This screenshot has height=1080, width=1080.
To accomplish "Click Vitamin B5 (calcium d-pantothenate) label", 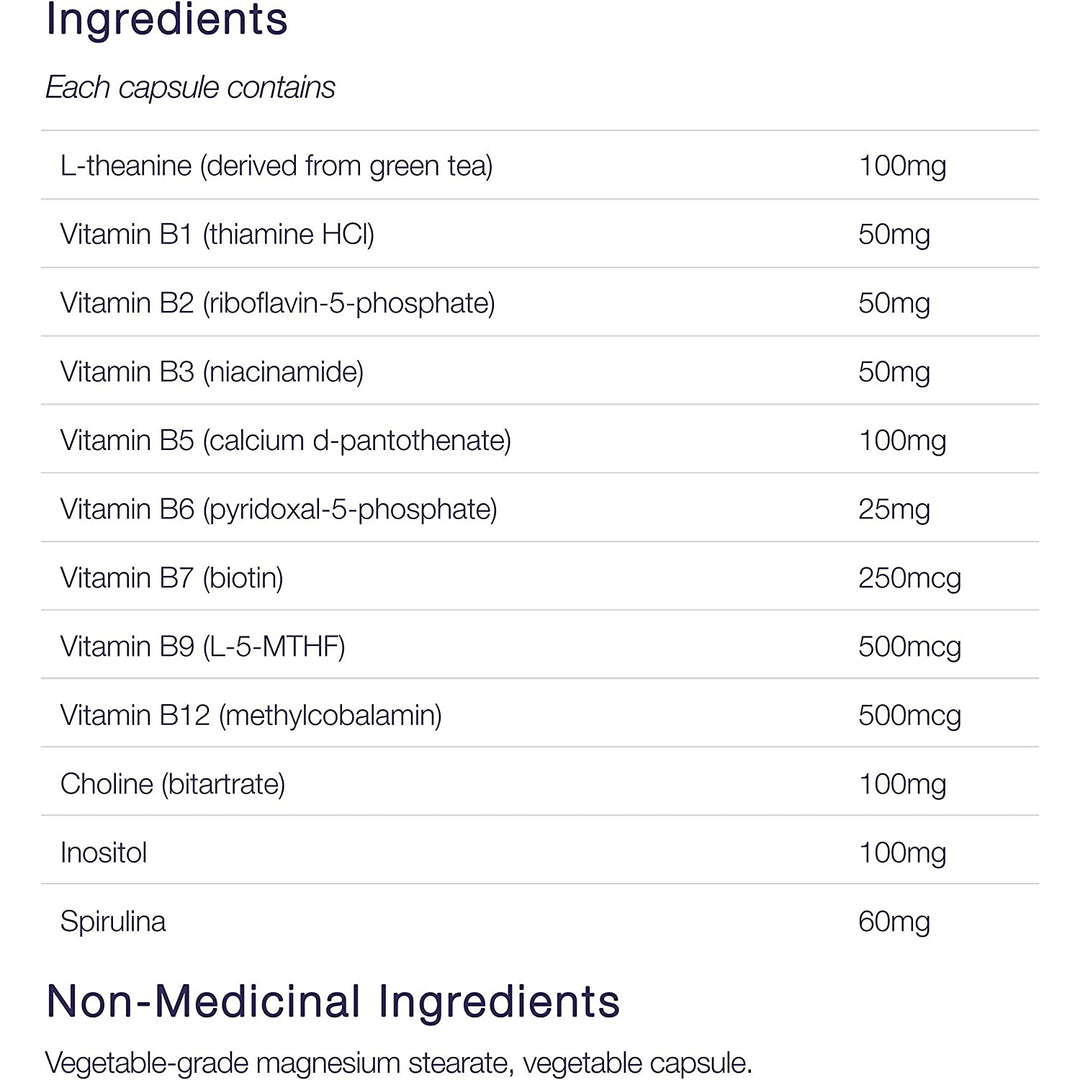I will point(285,440).
